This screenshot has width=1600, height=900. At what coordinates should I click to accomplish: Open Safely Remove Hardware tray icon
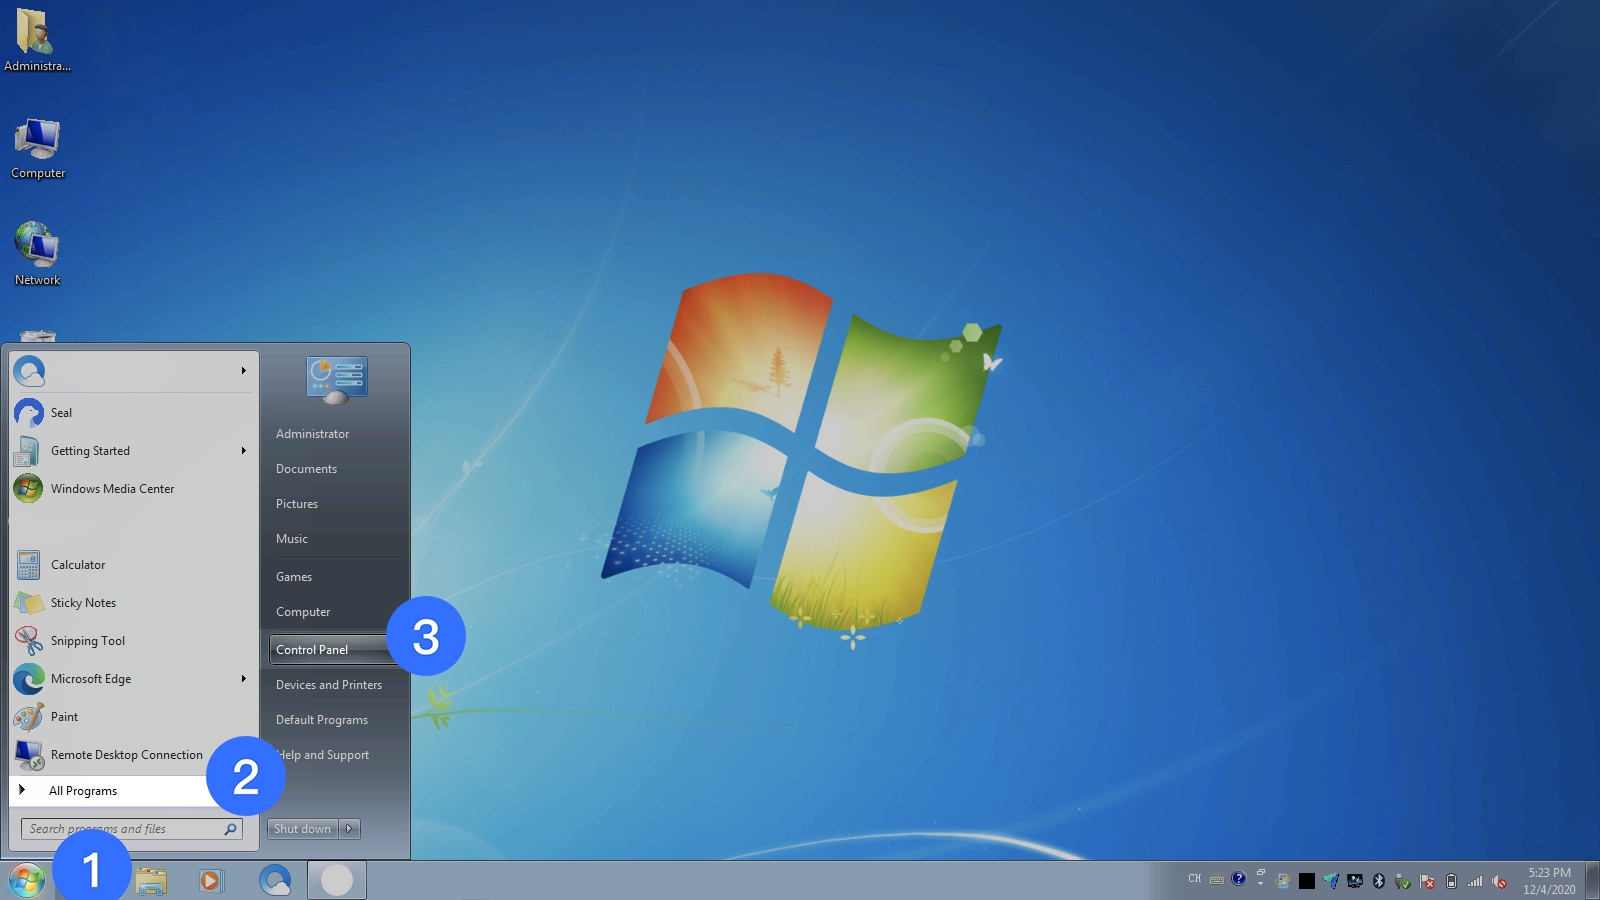1403,881
